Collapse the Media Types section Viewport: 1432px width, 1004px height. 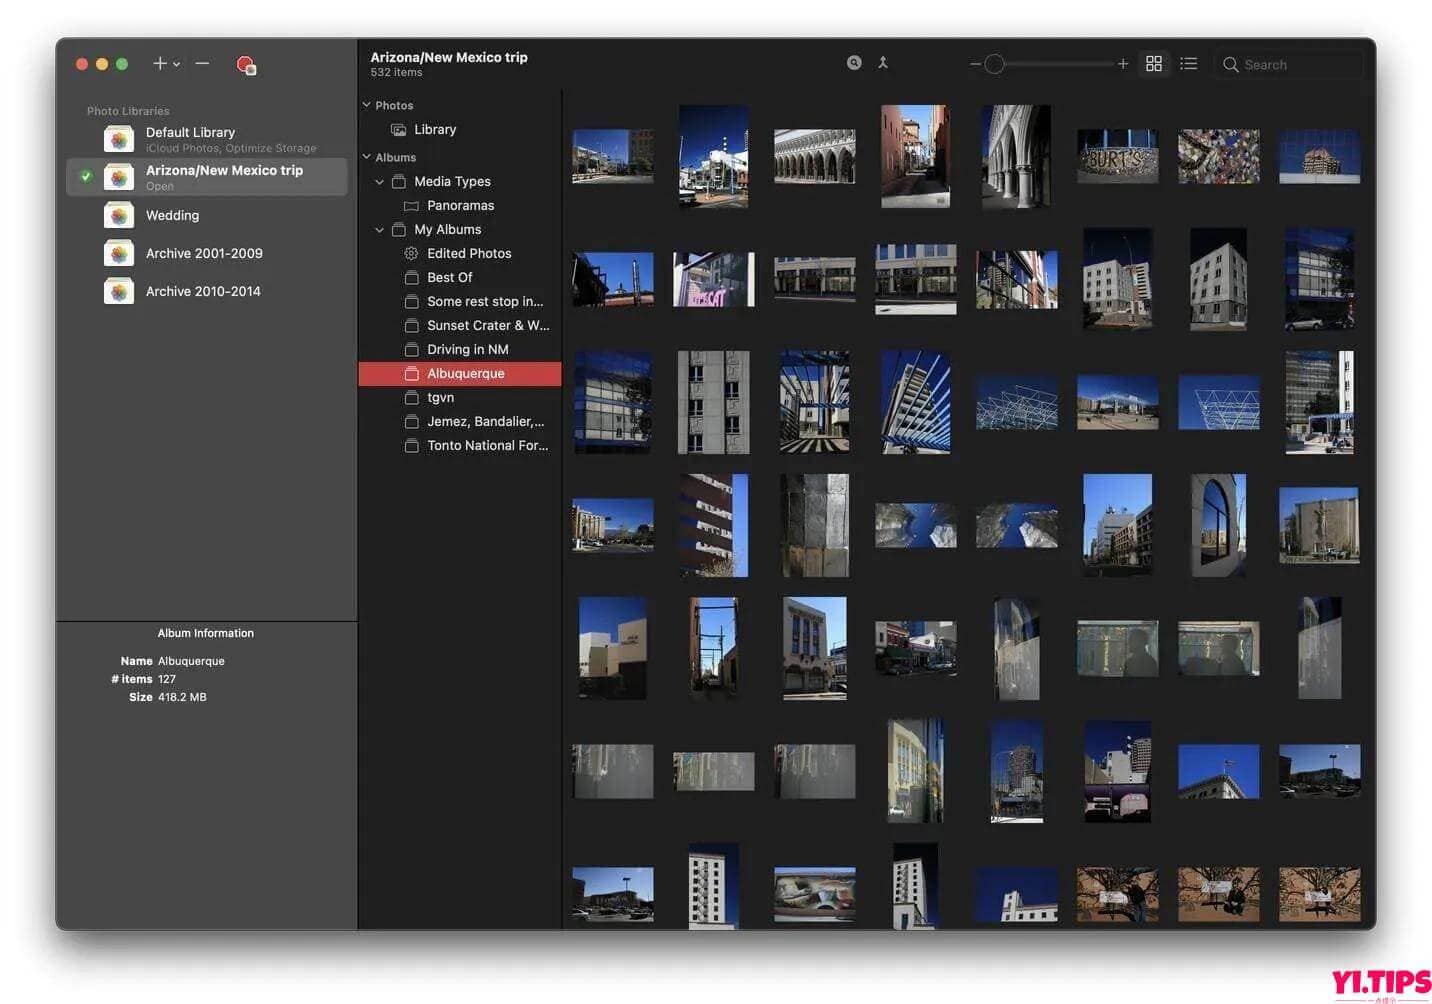click(x=379, y=181)
